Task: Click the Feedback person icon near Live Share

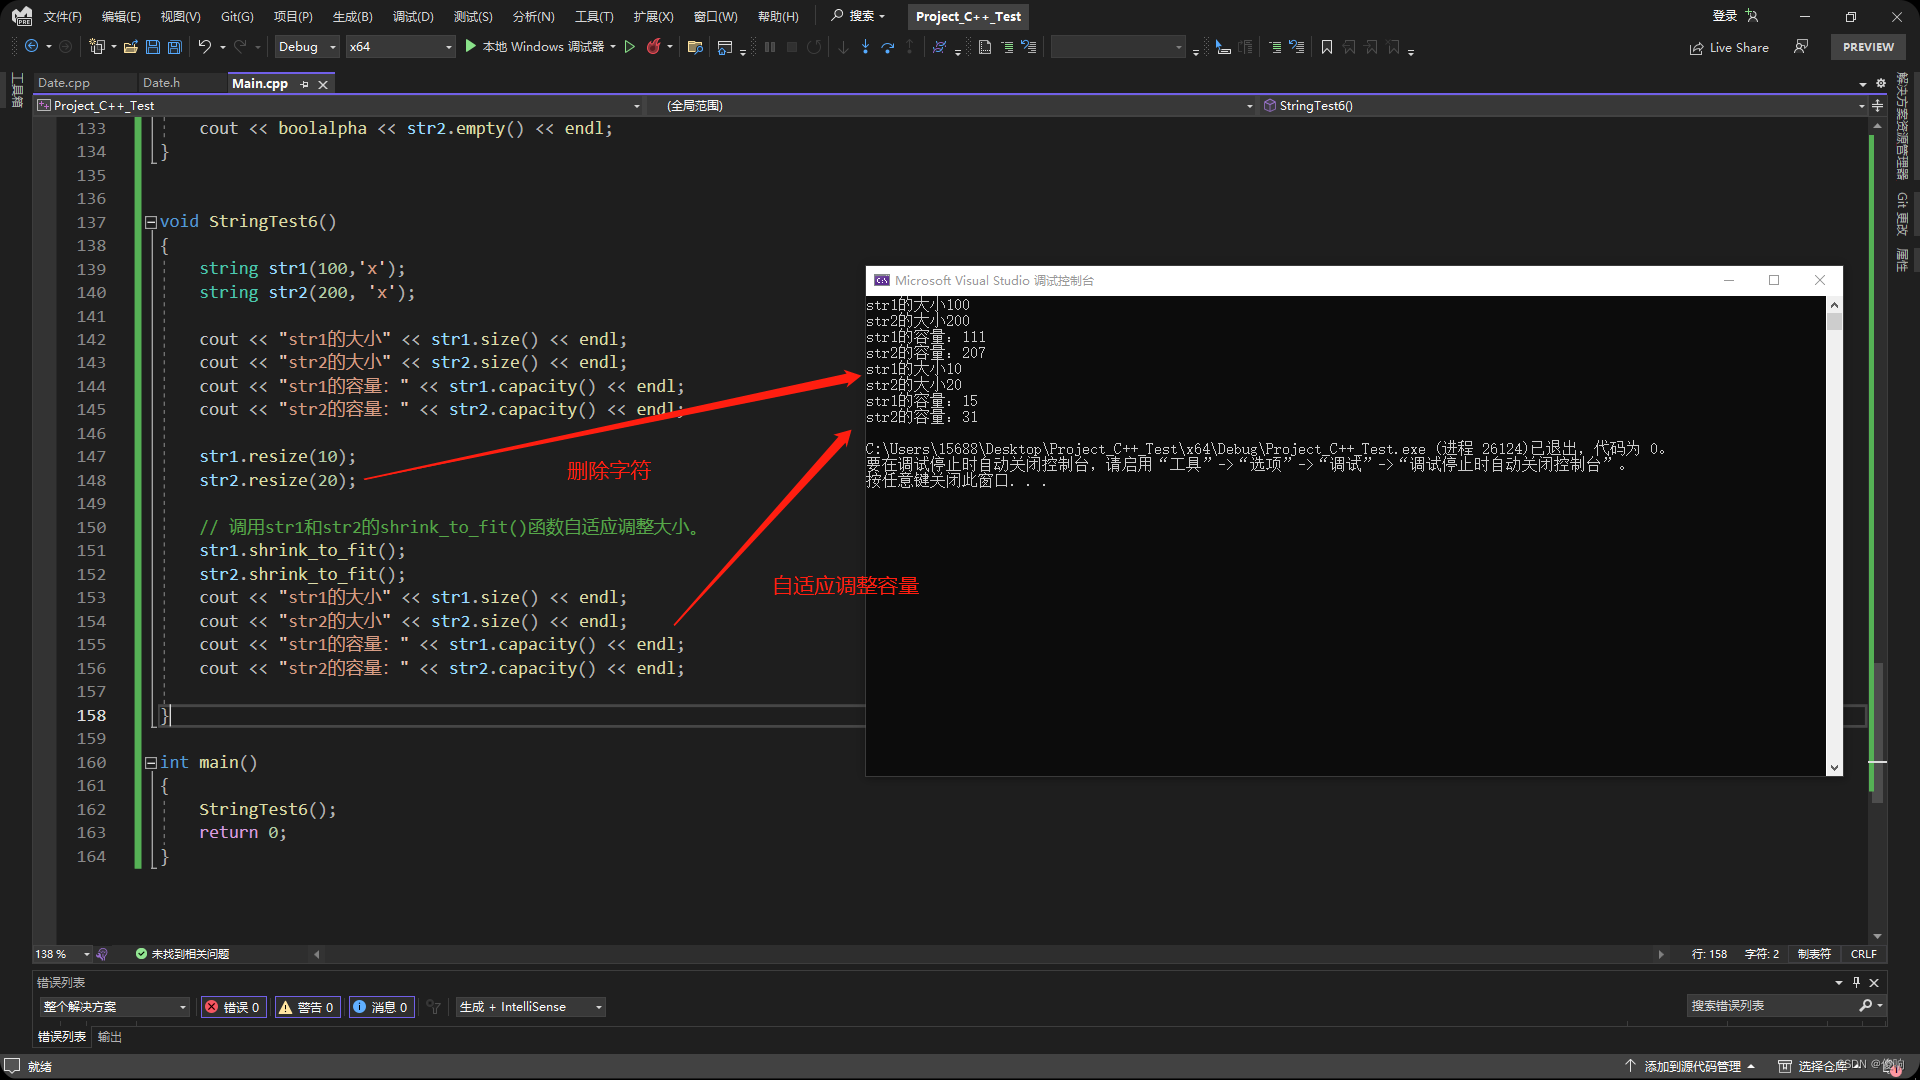Action: (x=1801, y=47)
